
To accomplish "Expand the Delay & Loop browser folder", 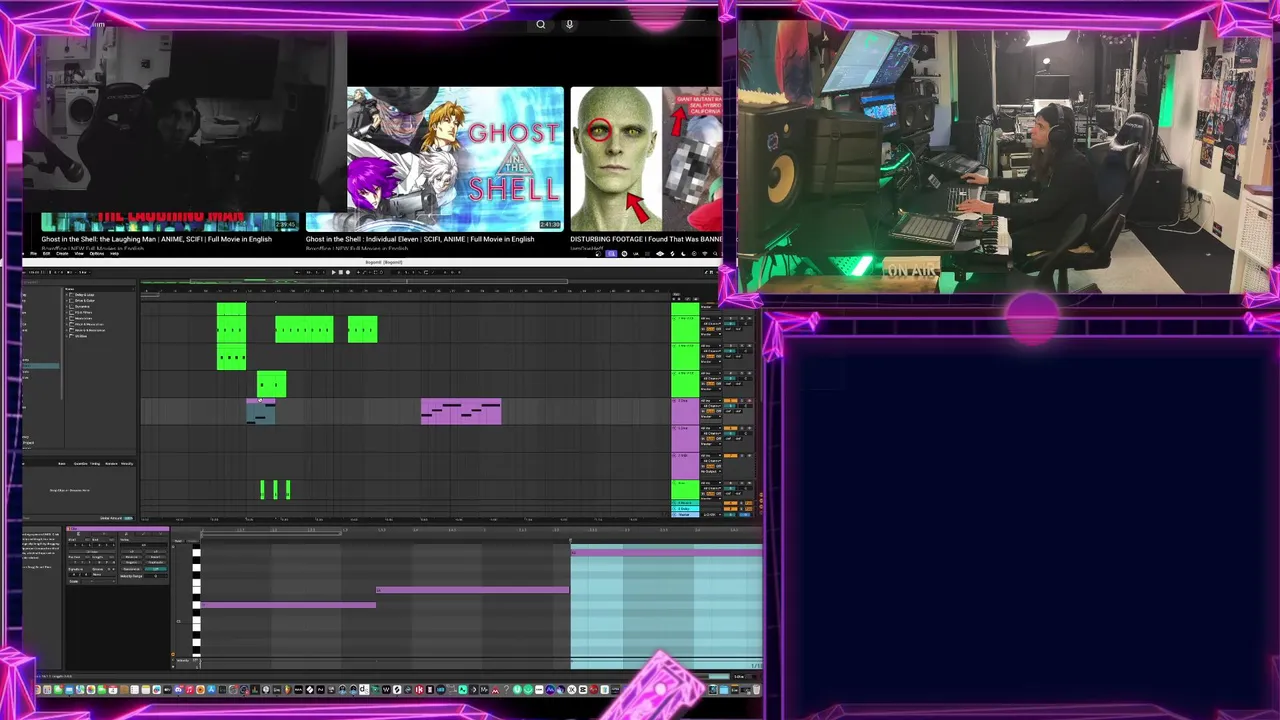I will click(67, 295).
